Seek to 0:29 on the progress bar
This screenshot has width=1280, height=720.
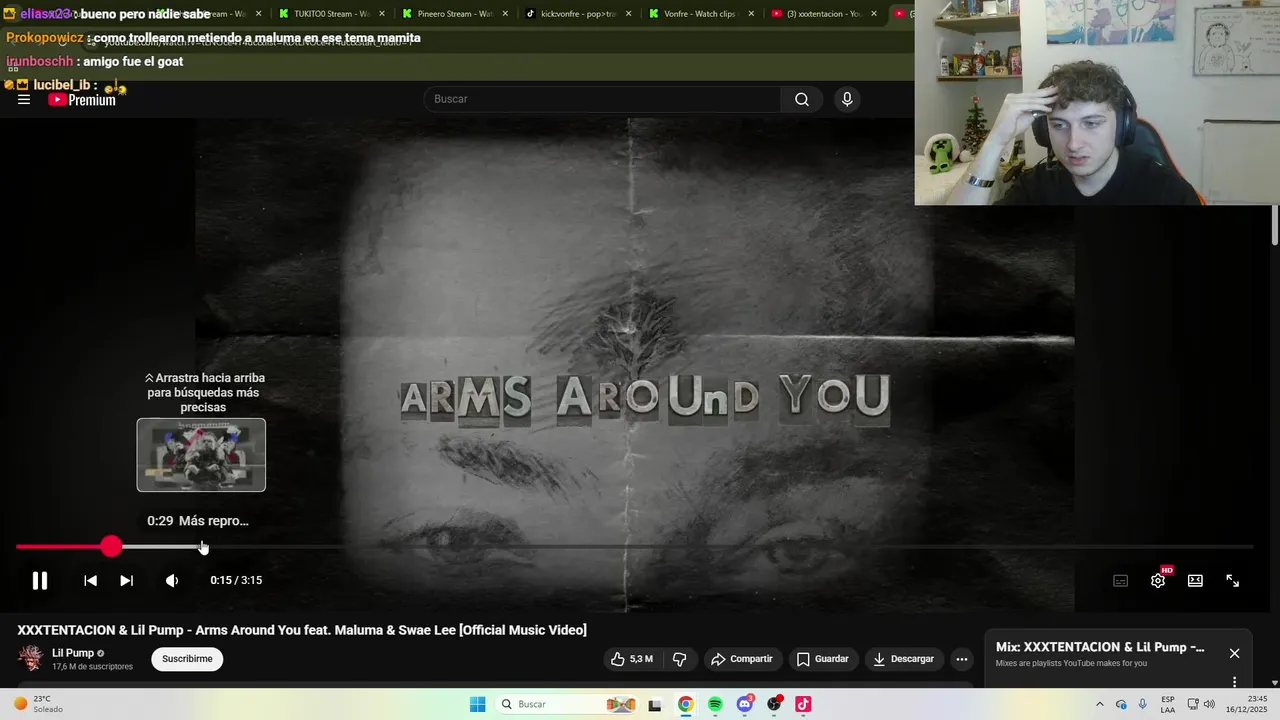pos(203,547)
